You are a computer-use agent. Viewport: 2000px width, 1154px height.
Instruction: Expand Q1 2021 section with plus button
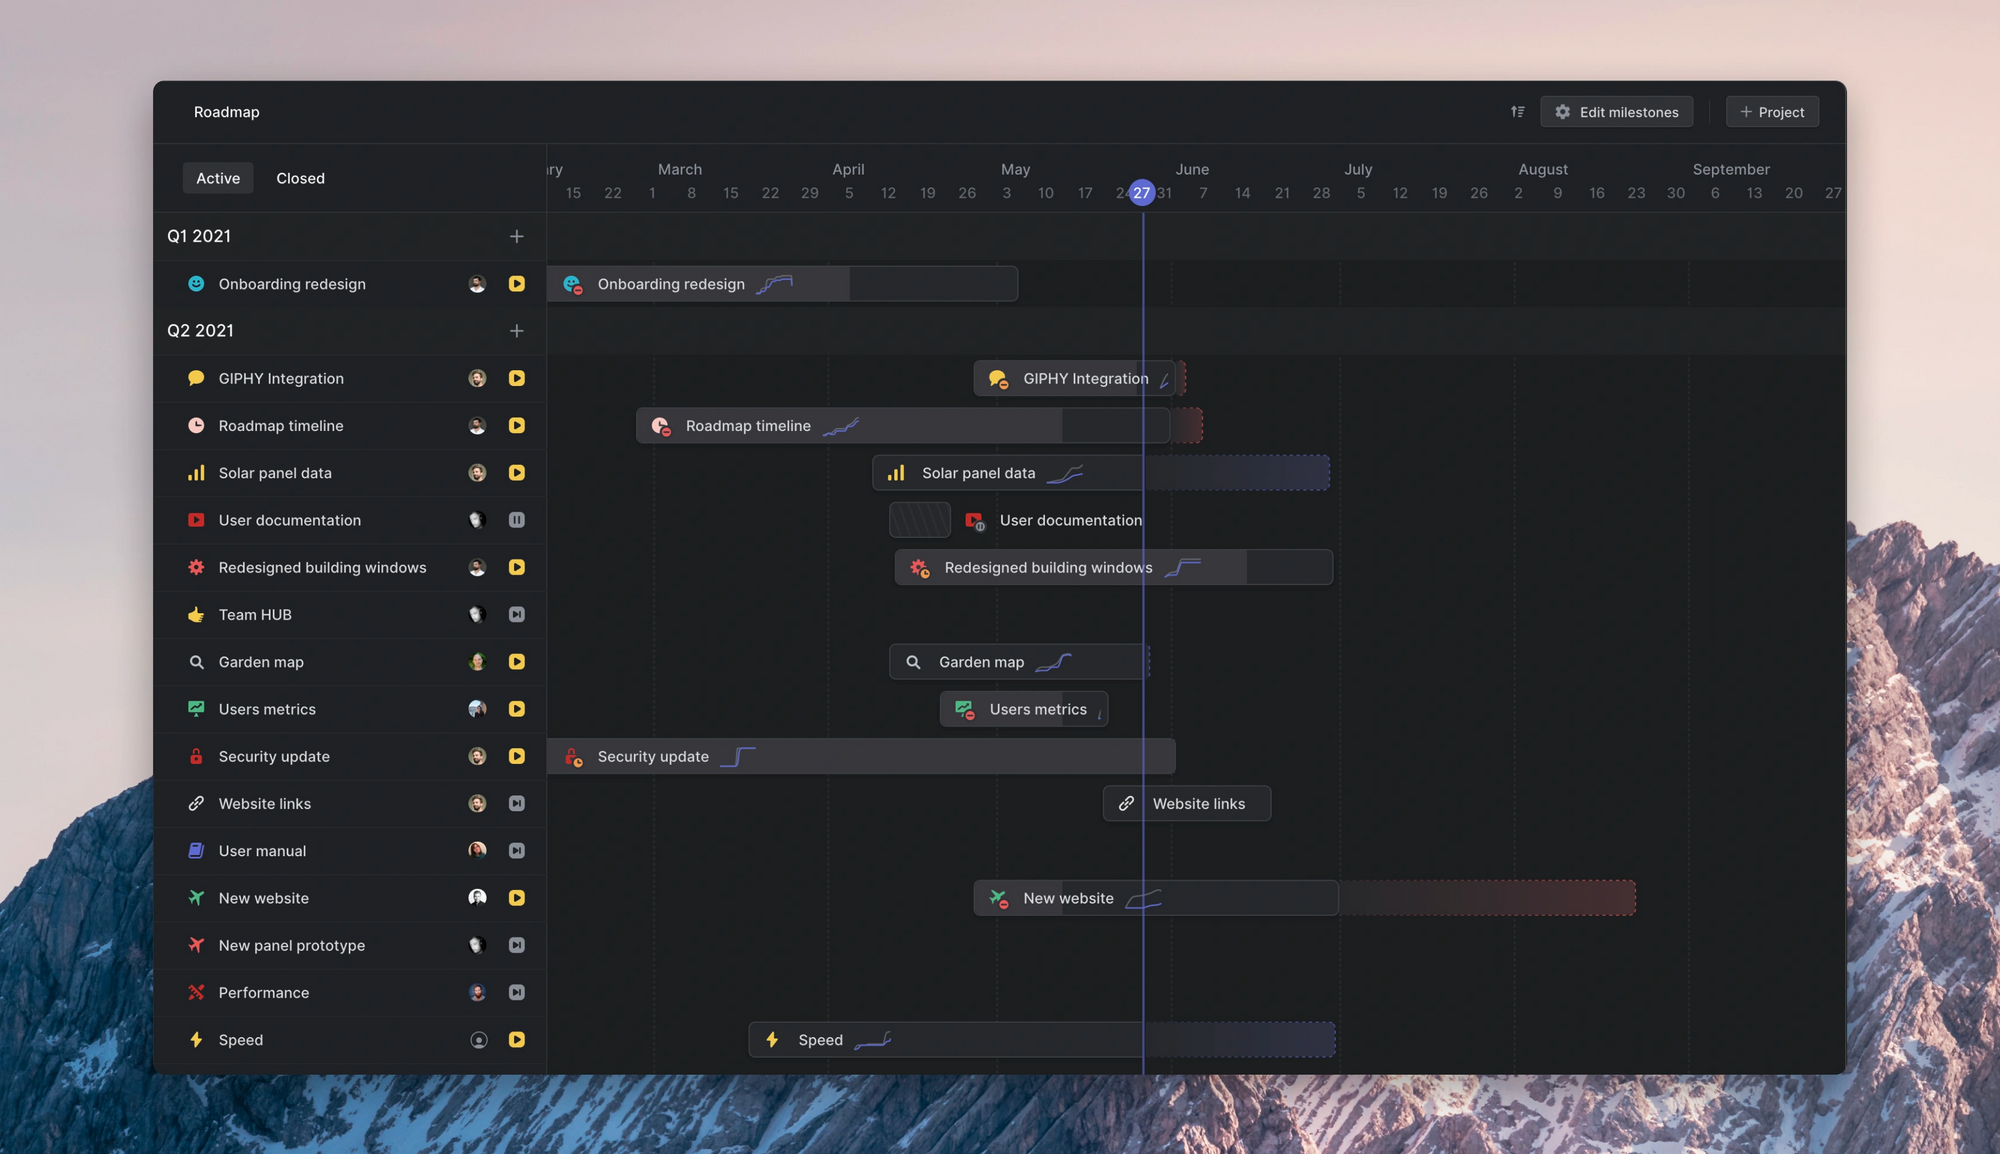516,236
